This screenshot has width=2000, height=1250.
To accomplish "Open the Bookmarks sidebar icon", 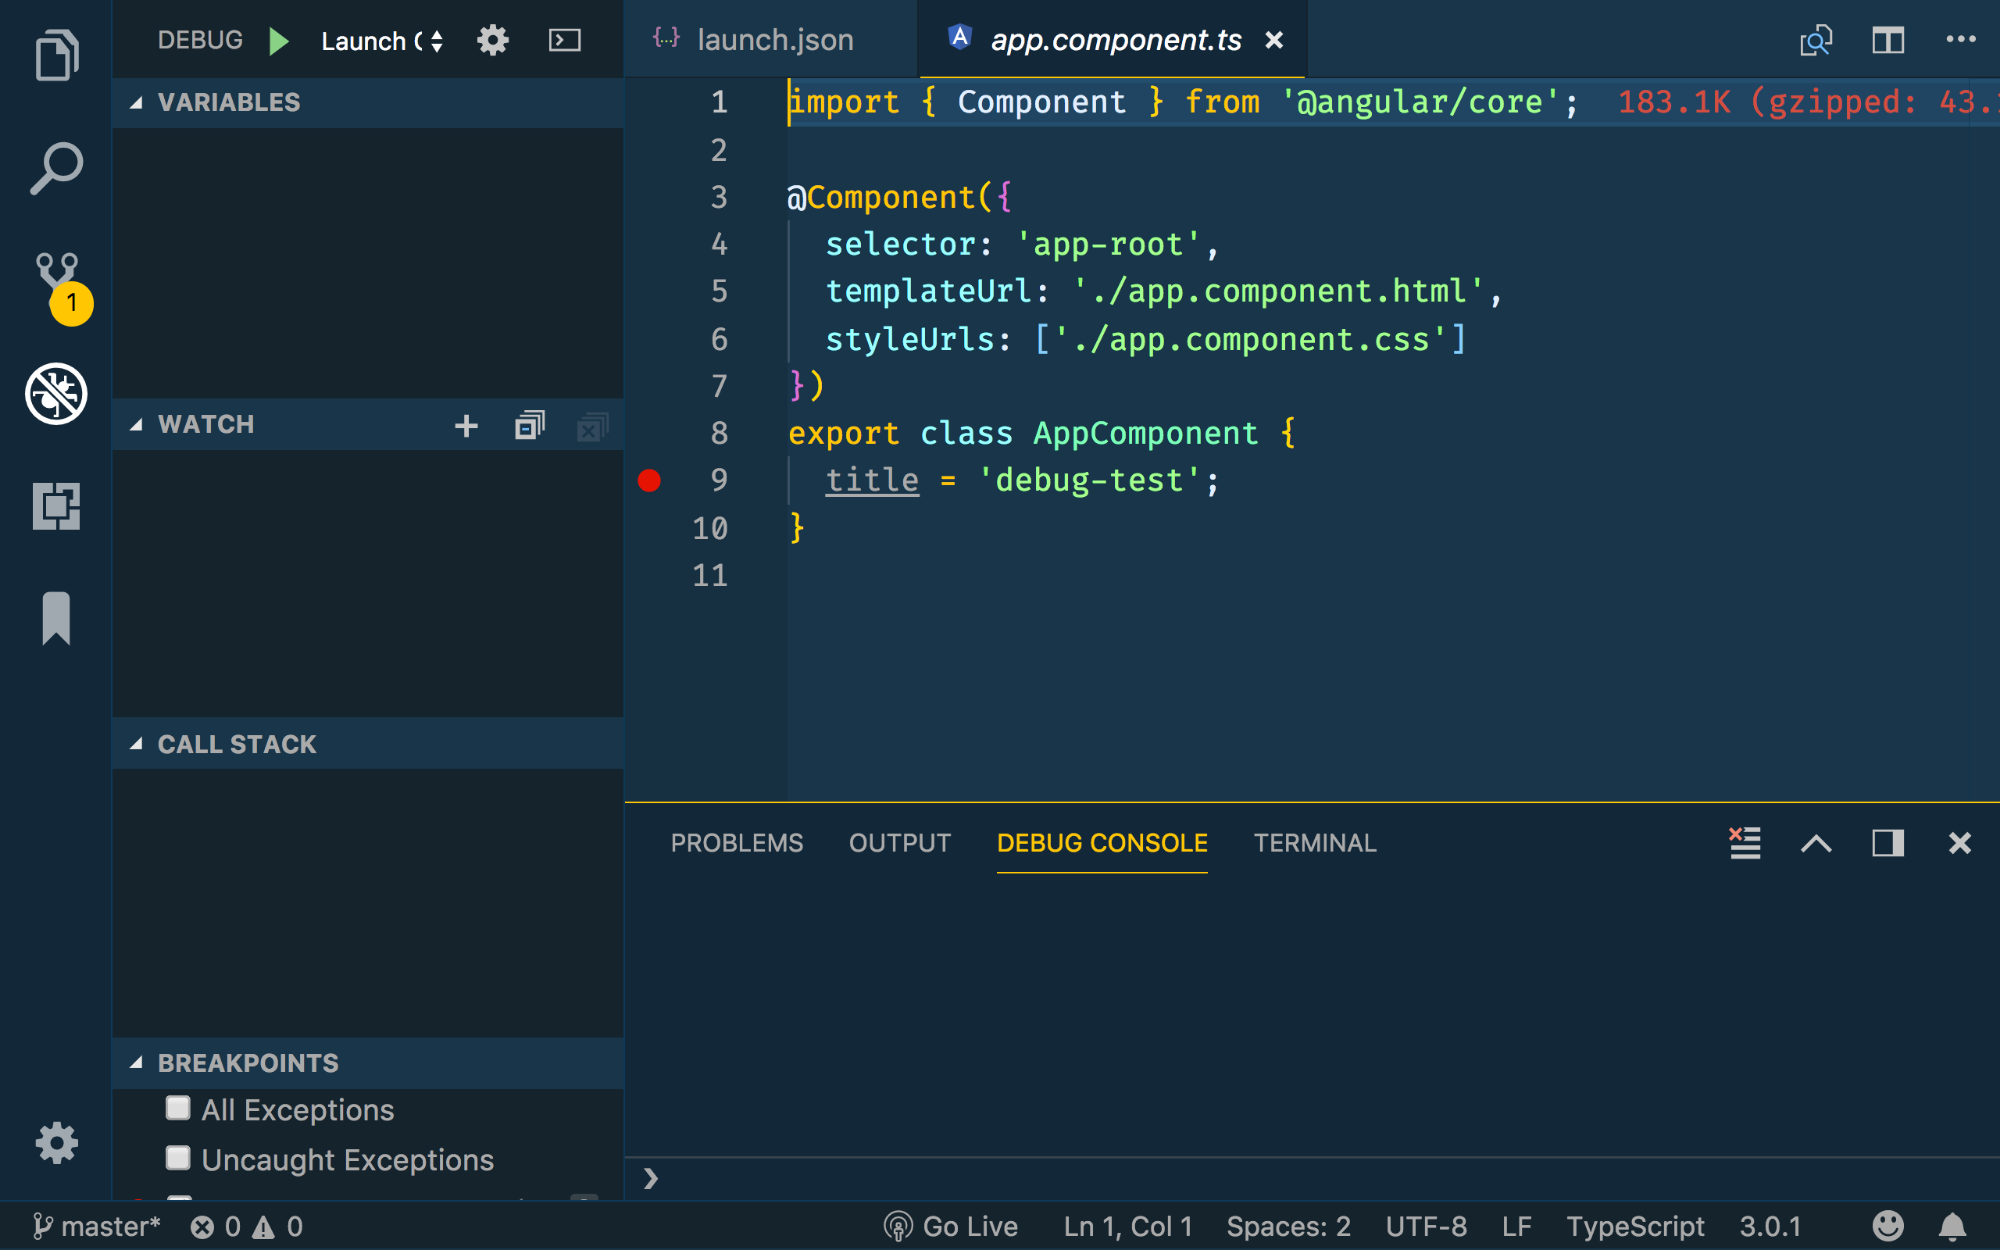I will point(57,620).
